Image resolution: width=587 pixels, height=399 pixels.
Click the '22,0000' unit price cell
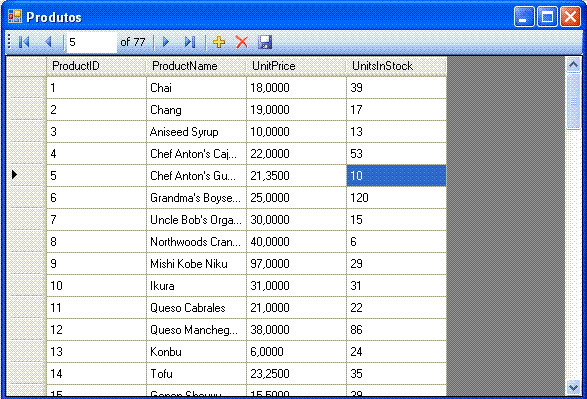[x=296, y=153]
